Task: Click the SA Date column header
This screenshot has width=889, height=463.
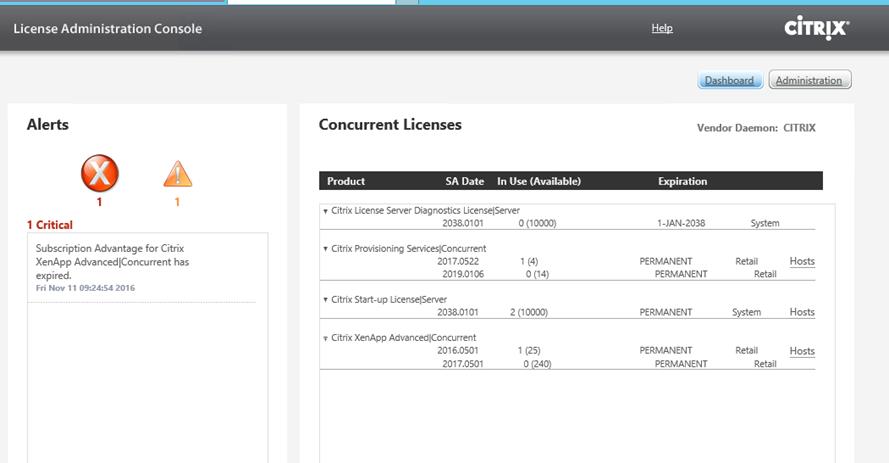Action: point(464,181)
